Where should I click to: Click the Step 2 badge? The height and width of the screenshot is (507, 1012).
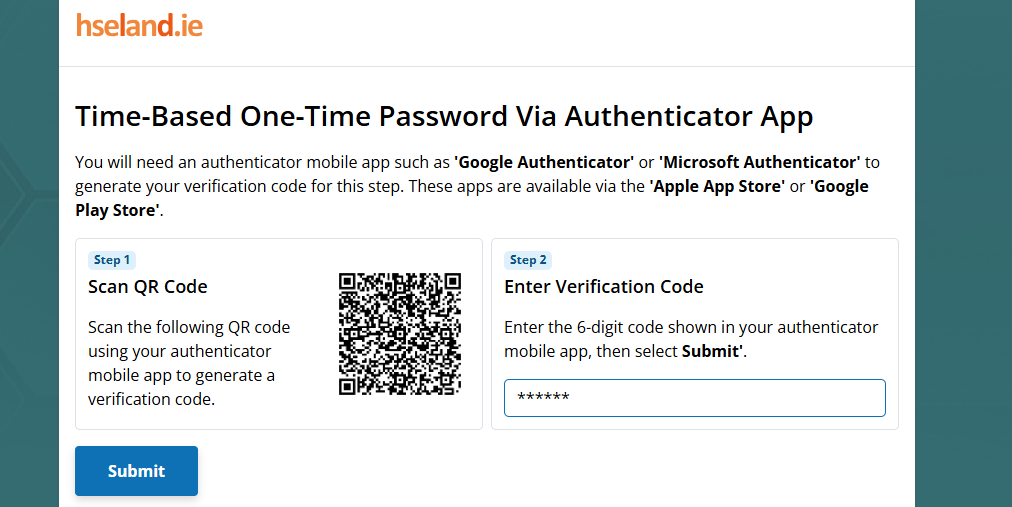coord(528,260)
